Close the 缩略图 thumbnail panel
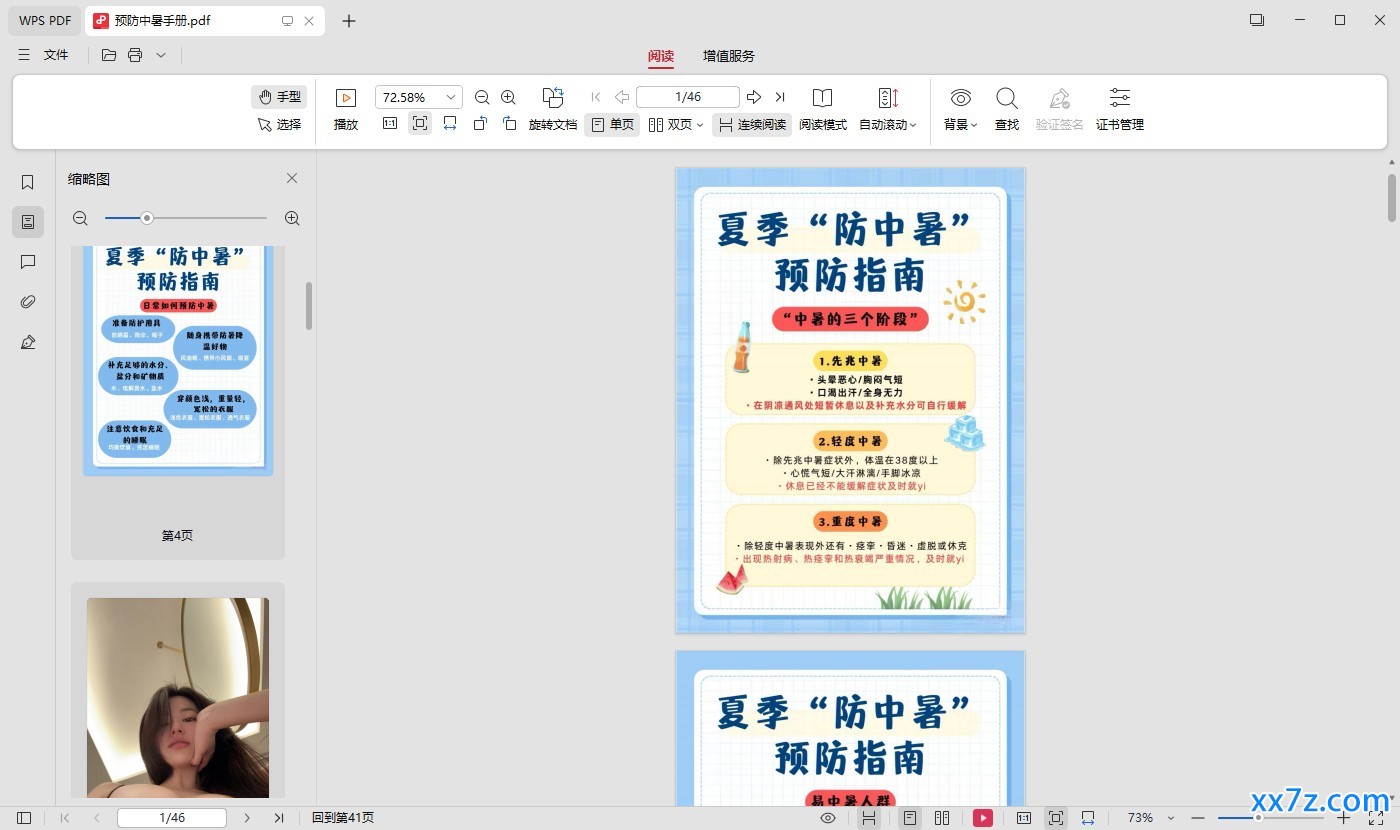Viewport: 1400px width, 830px height. 292,178
